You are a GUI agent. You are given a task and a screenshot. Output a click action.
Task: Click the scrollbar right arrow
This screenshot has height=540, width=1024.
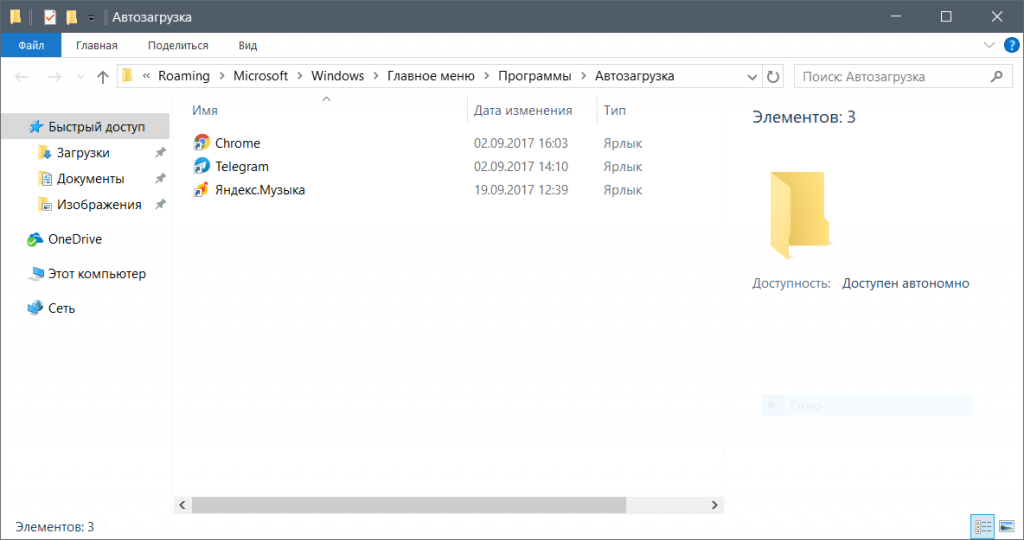(714, 505)
